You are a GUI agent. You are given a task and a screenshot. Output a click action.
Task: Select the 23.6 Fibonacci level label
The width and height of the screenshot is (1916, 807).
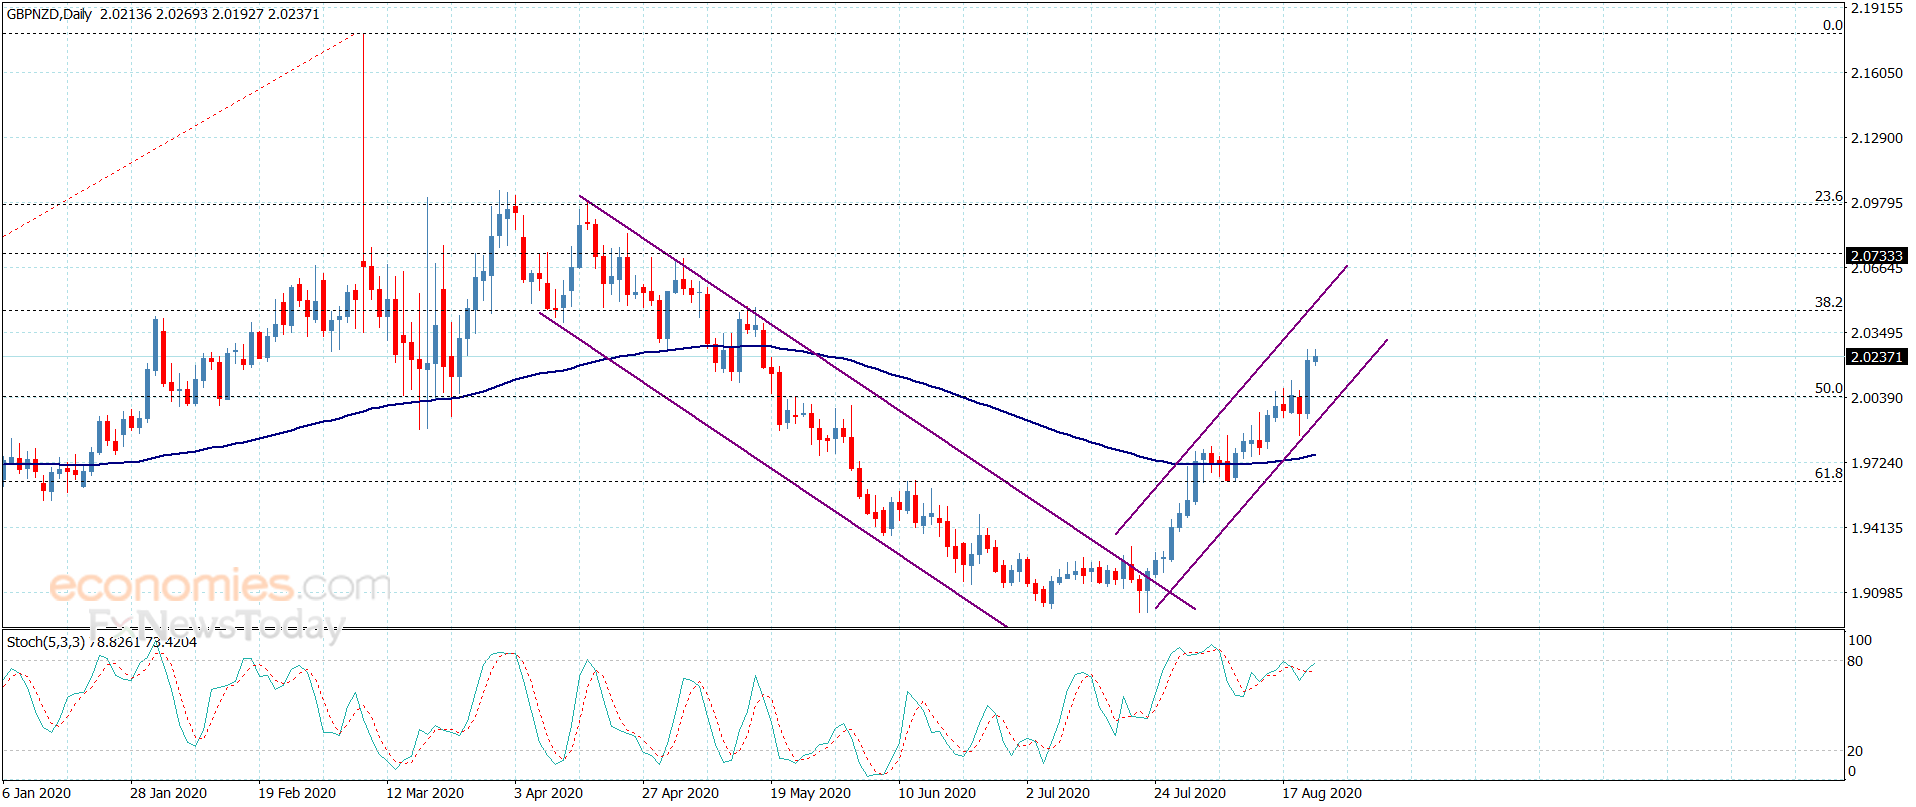pos(1829,197)
